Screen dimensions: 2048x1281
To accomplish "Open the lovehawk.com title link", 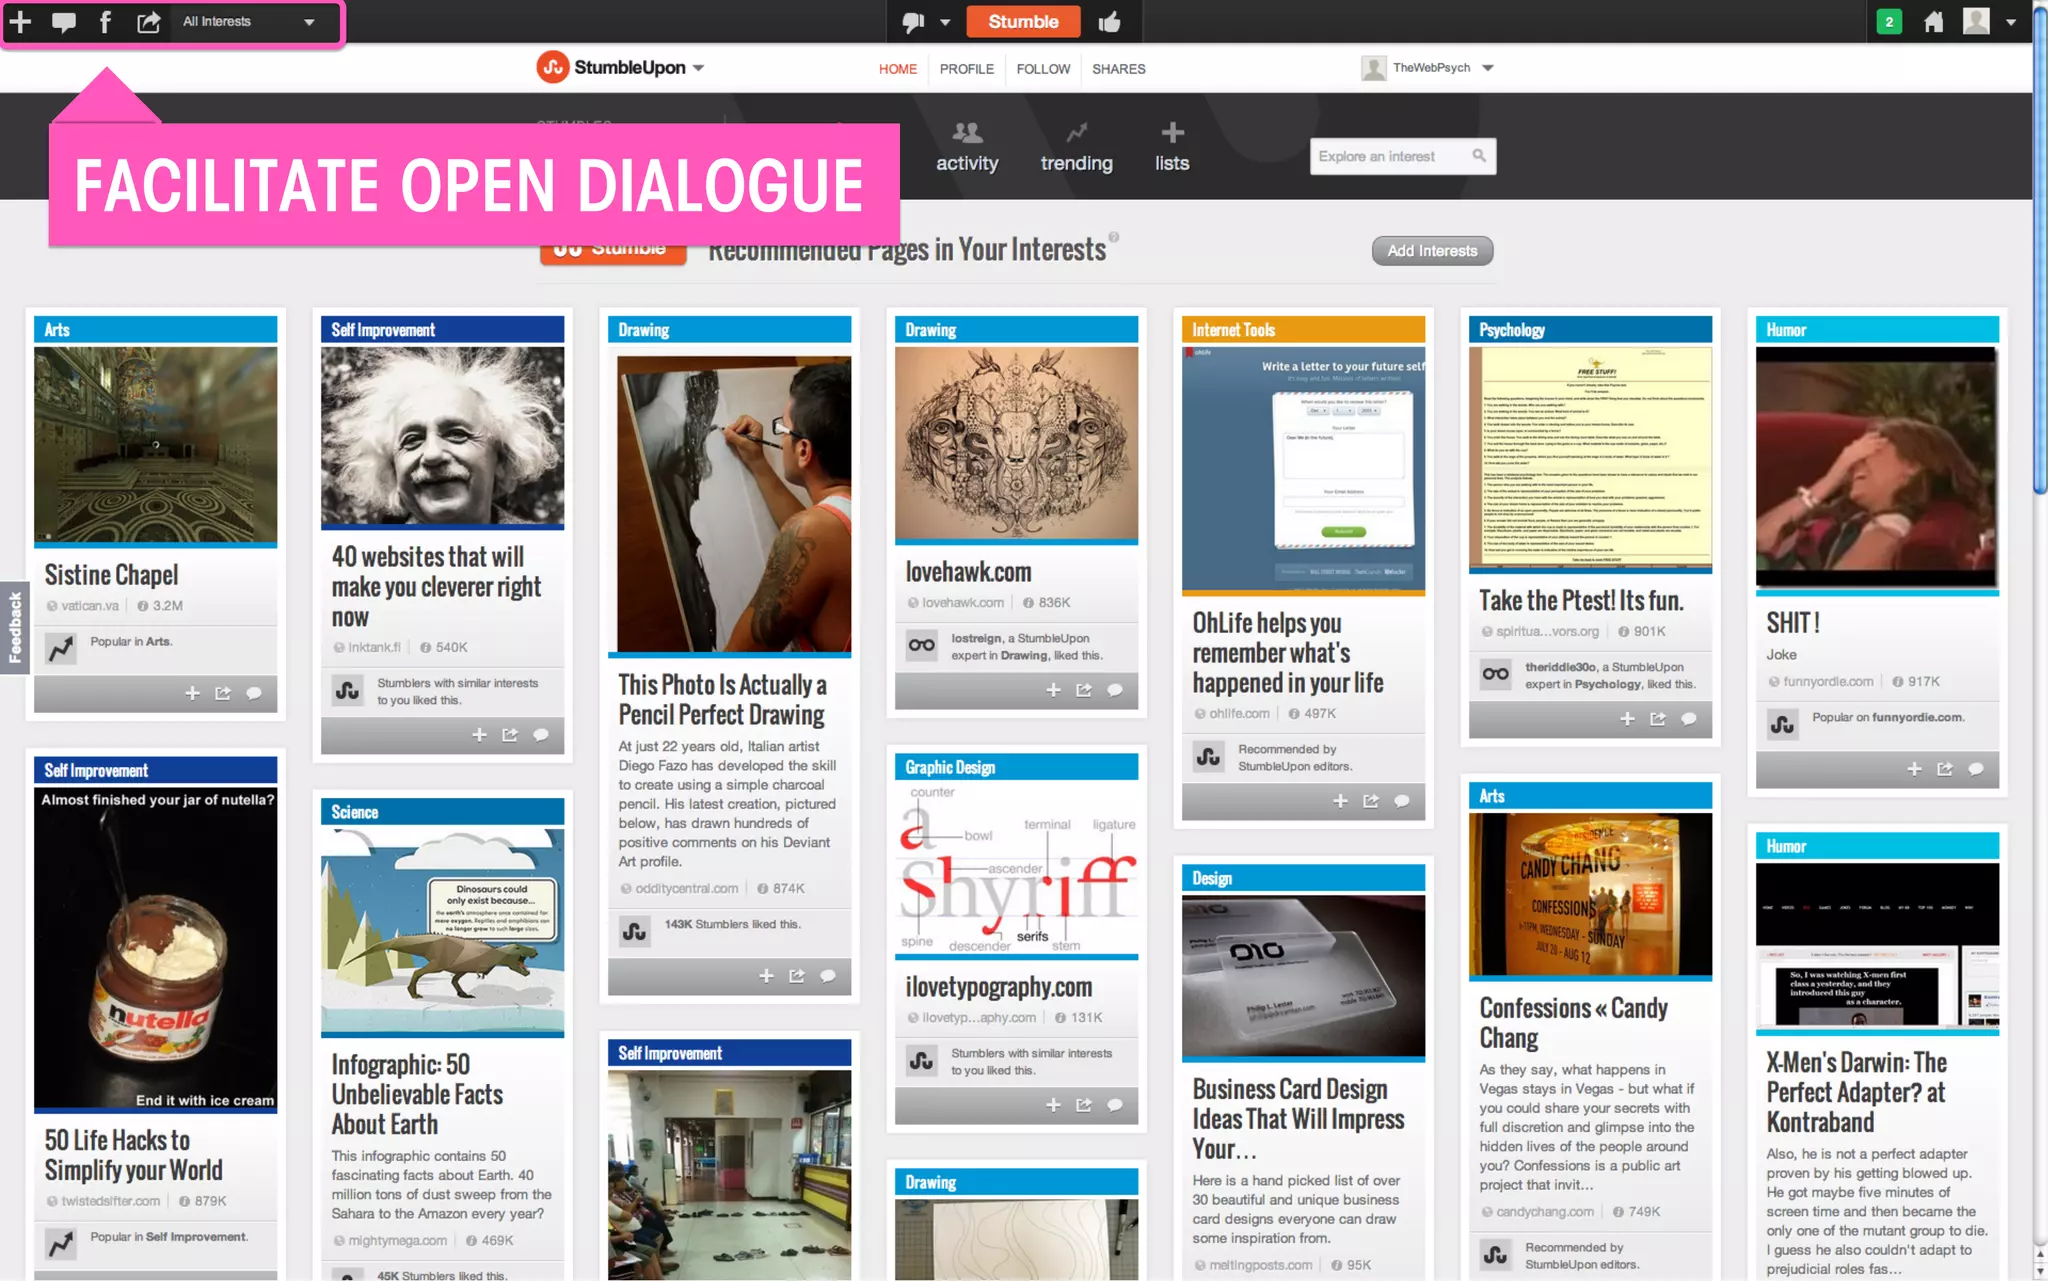I will (x=968, y=572).
